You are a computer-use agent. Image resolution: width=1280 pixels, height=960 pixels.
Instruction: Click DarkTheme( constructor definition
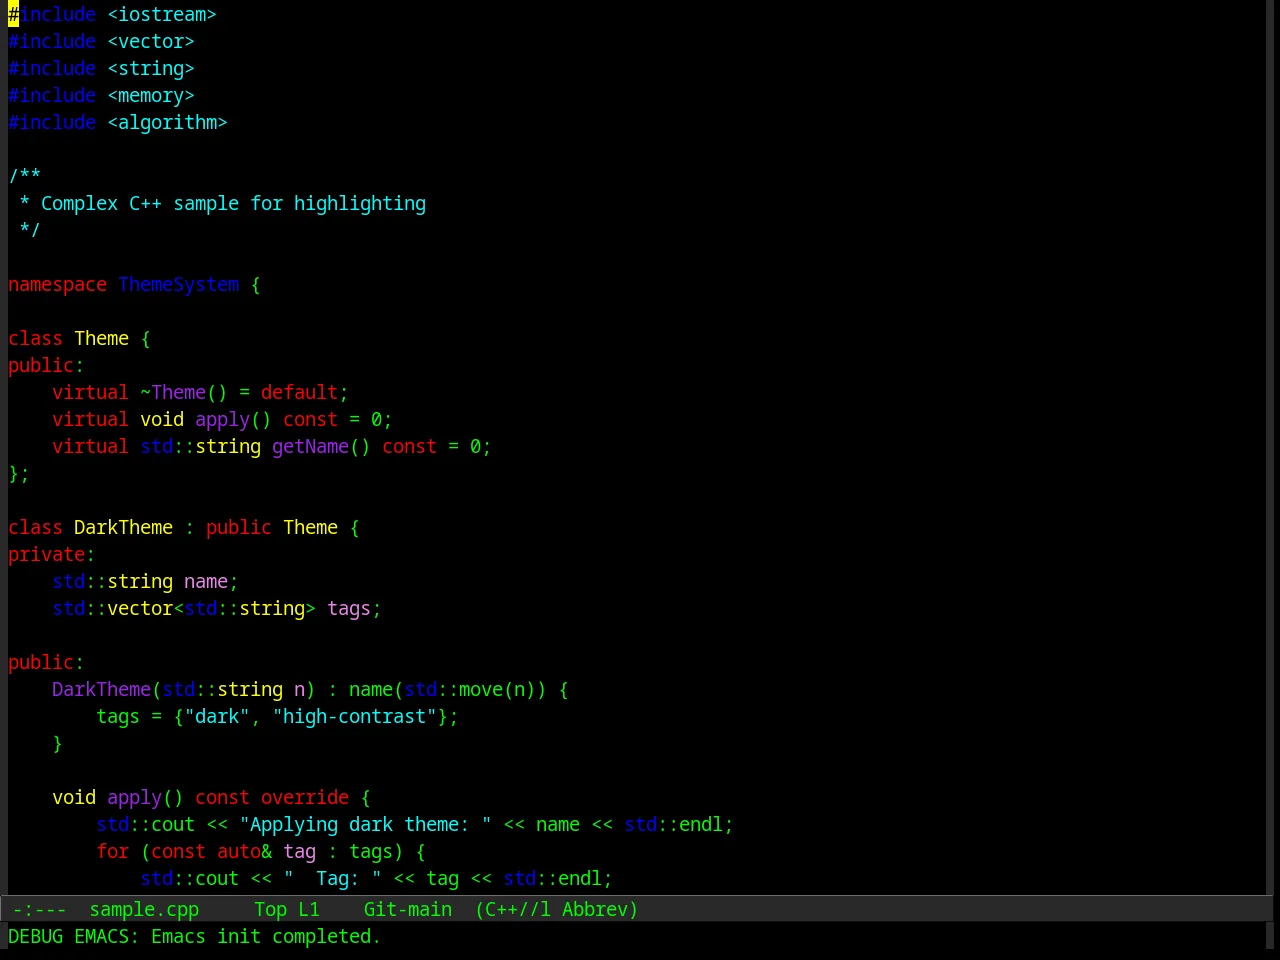107,689
